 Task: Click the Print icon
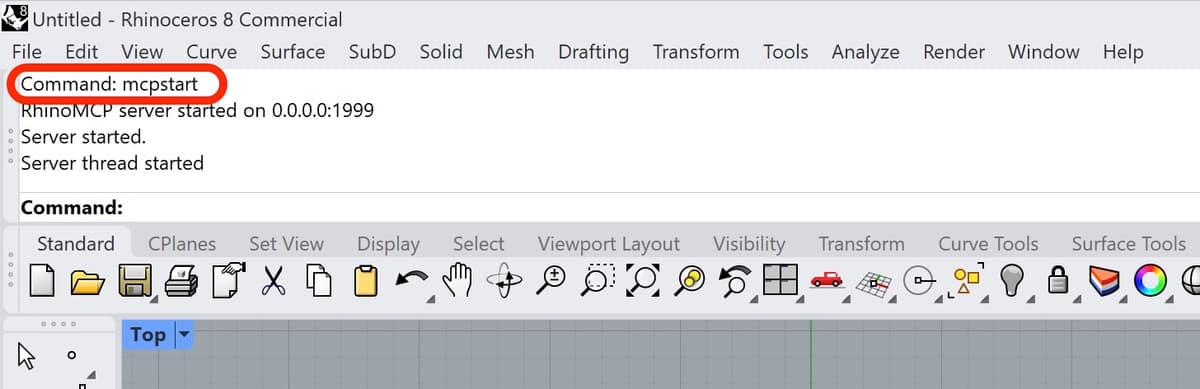click(x=181, y=281)
